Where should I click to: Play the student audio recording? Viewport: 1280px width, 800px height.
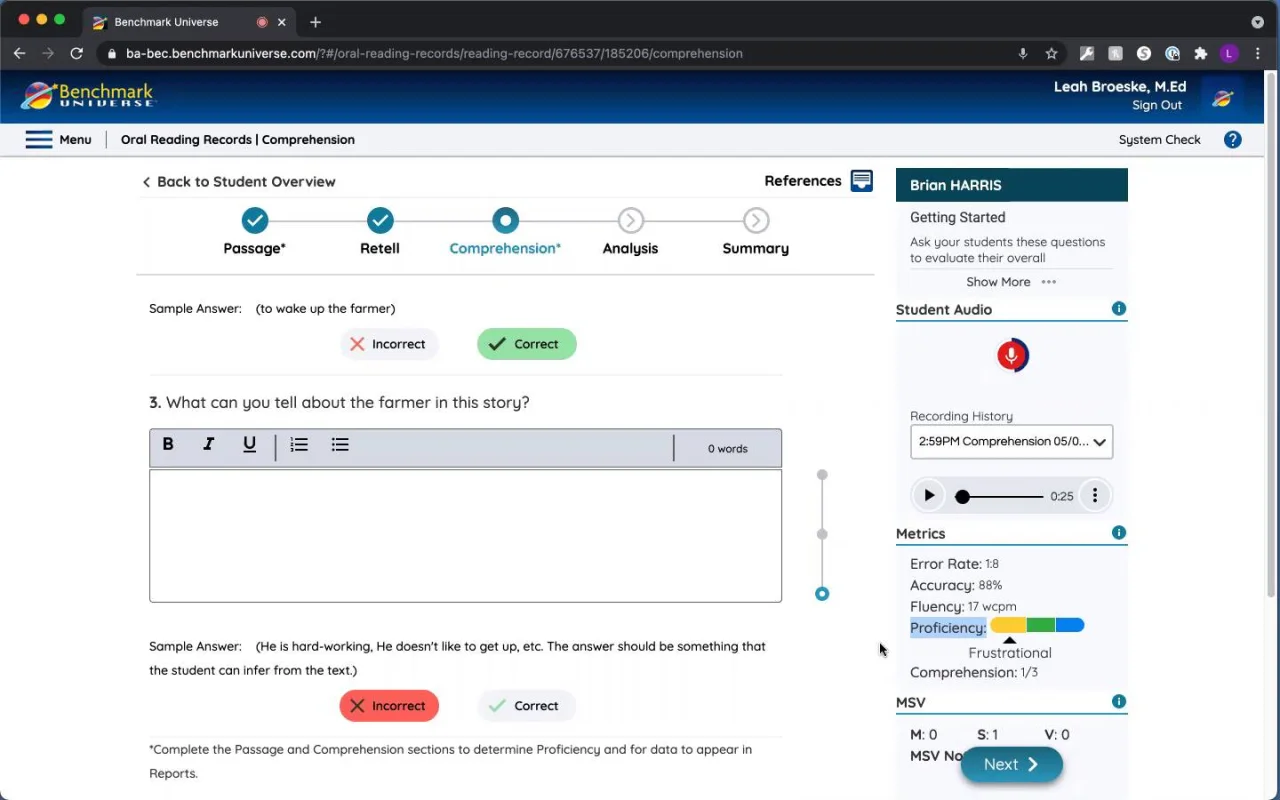(928, 495)
